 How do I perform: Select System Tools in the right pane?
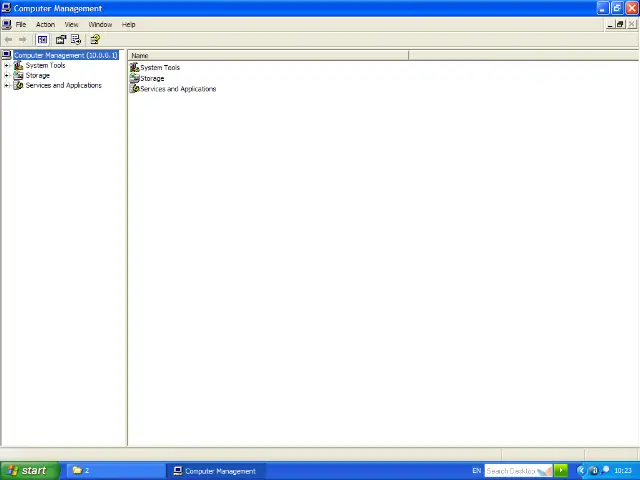[x=160, y=68]
